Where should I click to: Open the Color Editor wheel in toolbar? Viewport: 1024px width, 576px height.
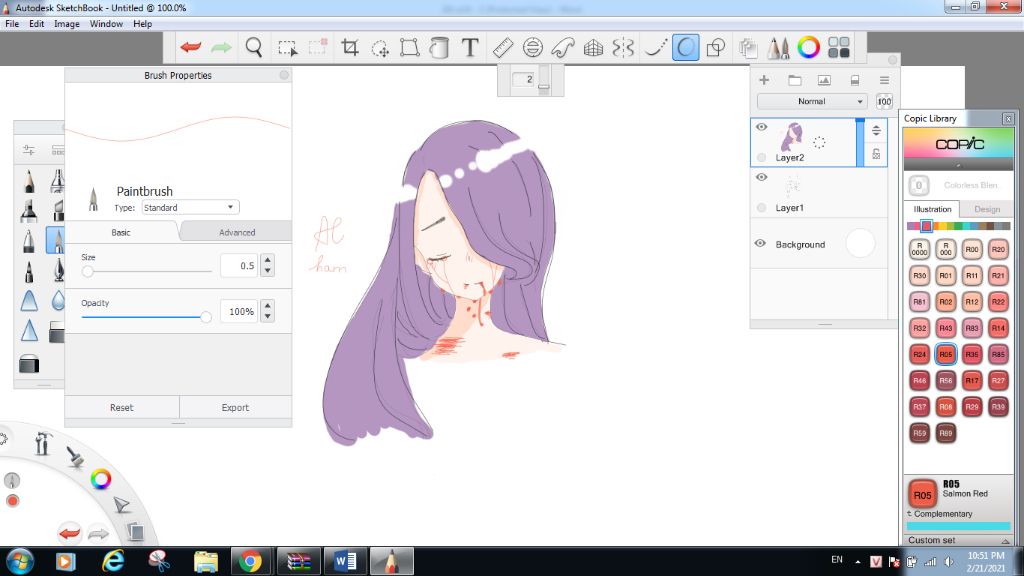[808, 47]
